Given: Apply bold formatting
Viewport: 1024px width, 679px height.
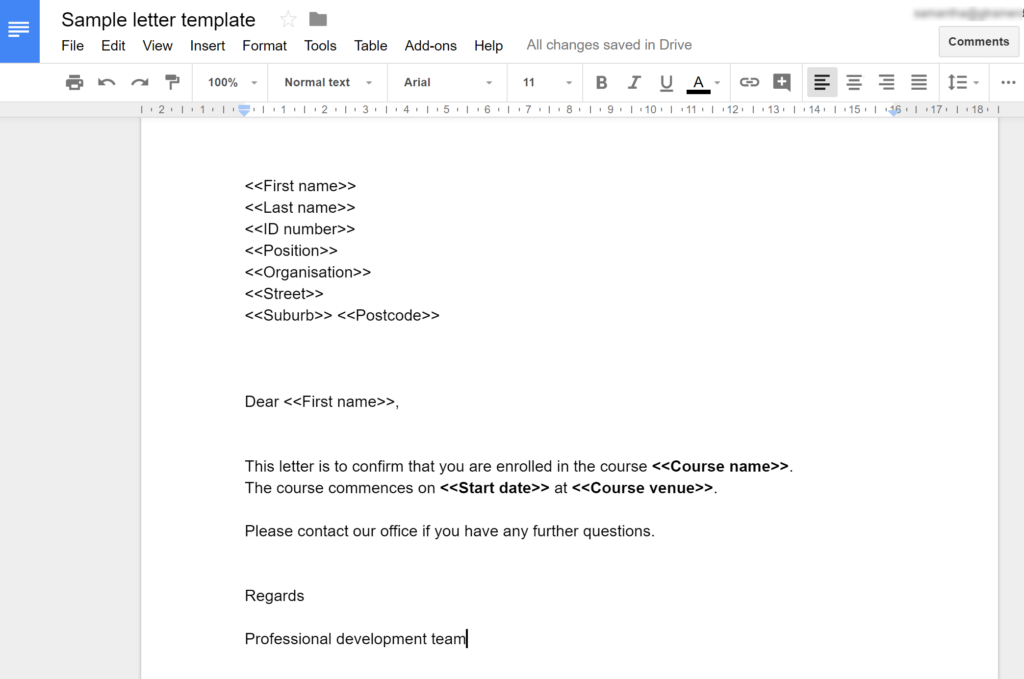Looking at the screenshot, I should coord(601,82).
